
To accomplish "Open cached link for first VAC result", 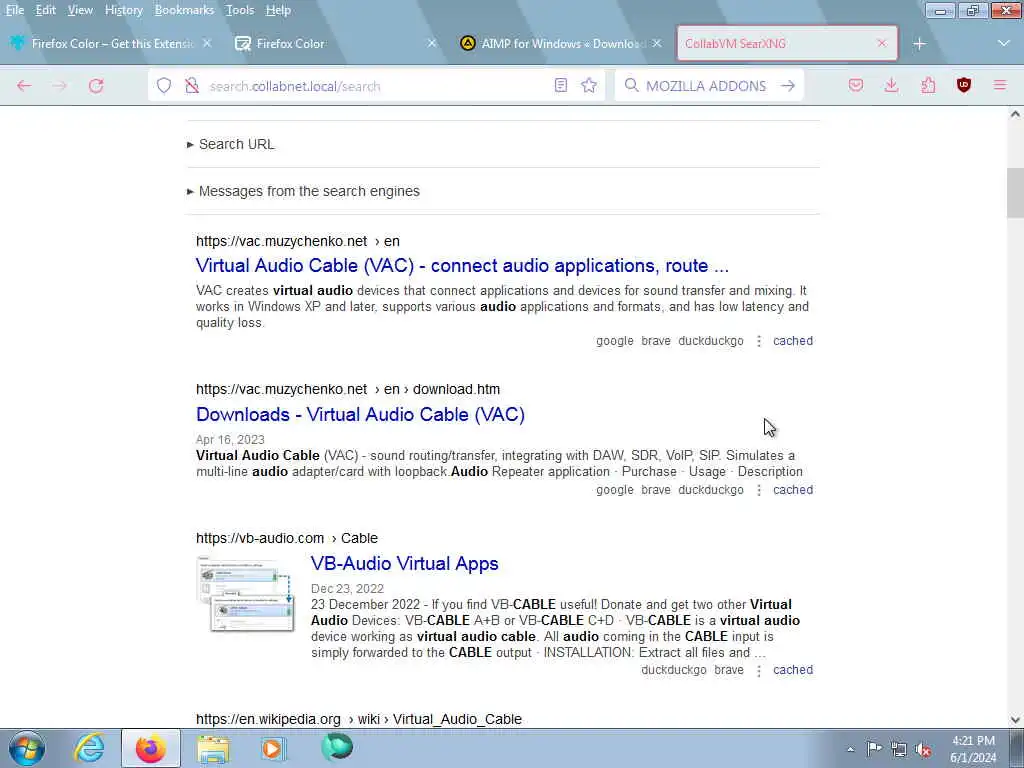I will tap(793, 341).
